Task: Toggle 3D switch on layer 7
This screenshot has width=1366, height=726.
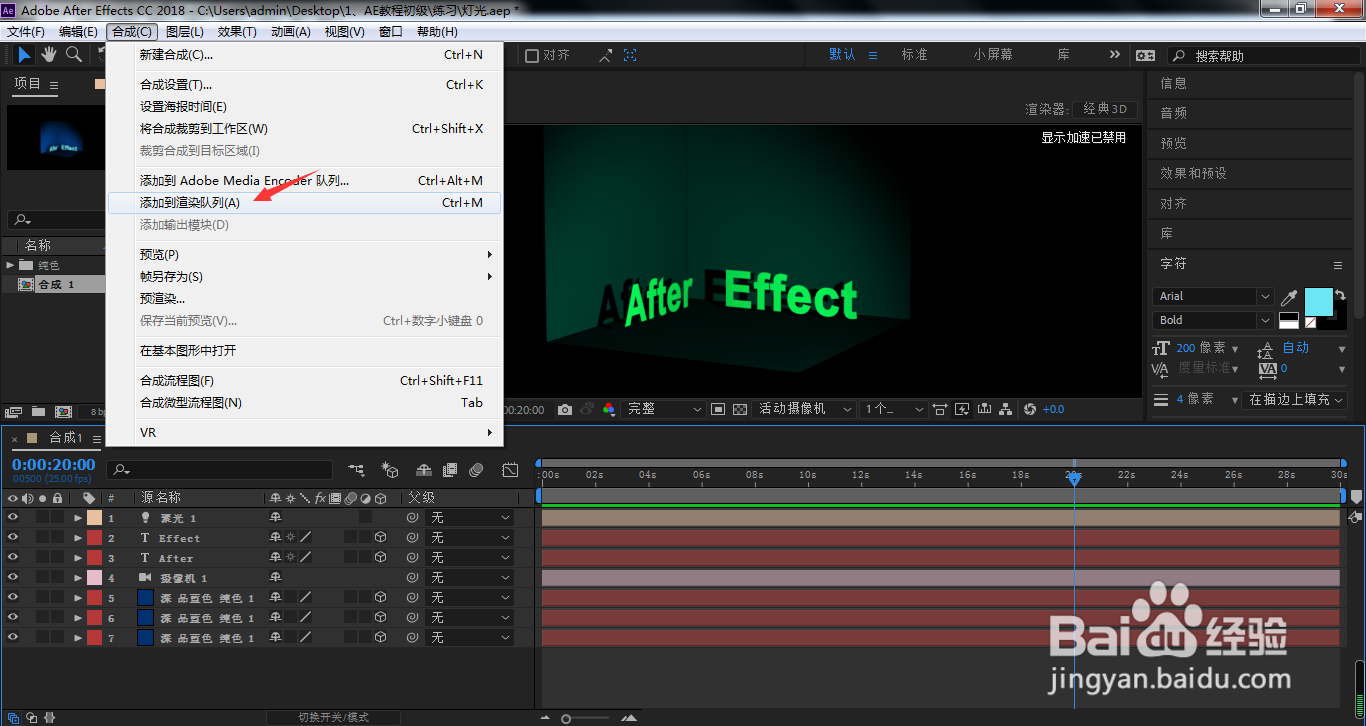Action: tap(381, 638)
